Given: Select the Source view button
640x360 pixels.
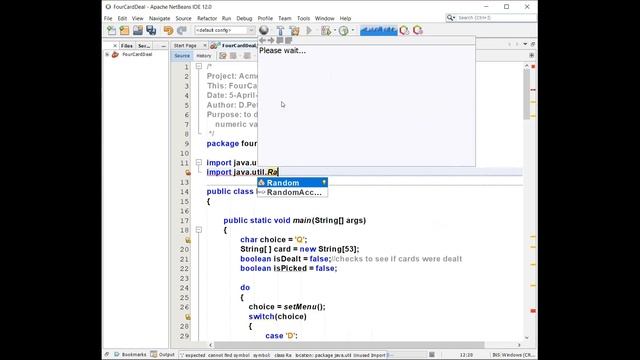Looking at the screenshot, I should pyautogui.click(x=182, y=56).
